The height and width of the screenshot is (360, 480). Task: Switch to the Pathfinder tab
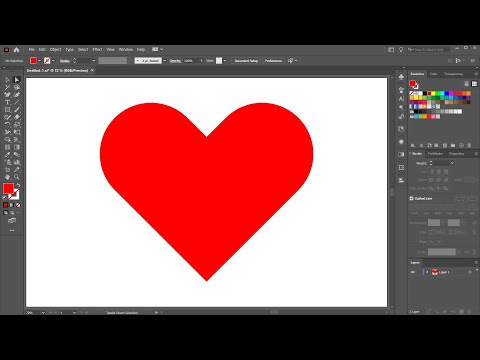point(436,154)
